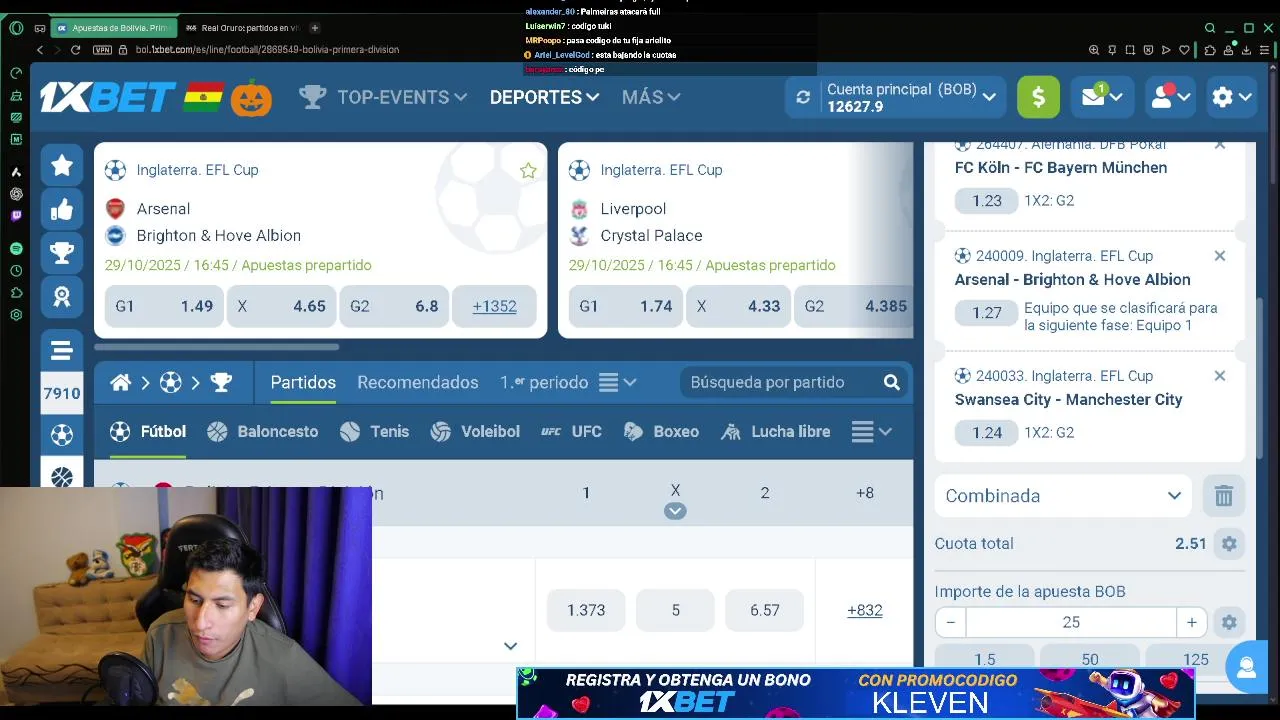Expand the X column chevron in odds header
The image size is (1280, 720).
click(675, 511)
